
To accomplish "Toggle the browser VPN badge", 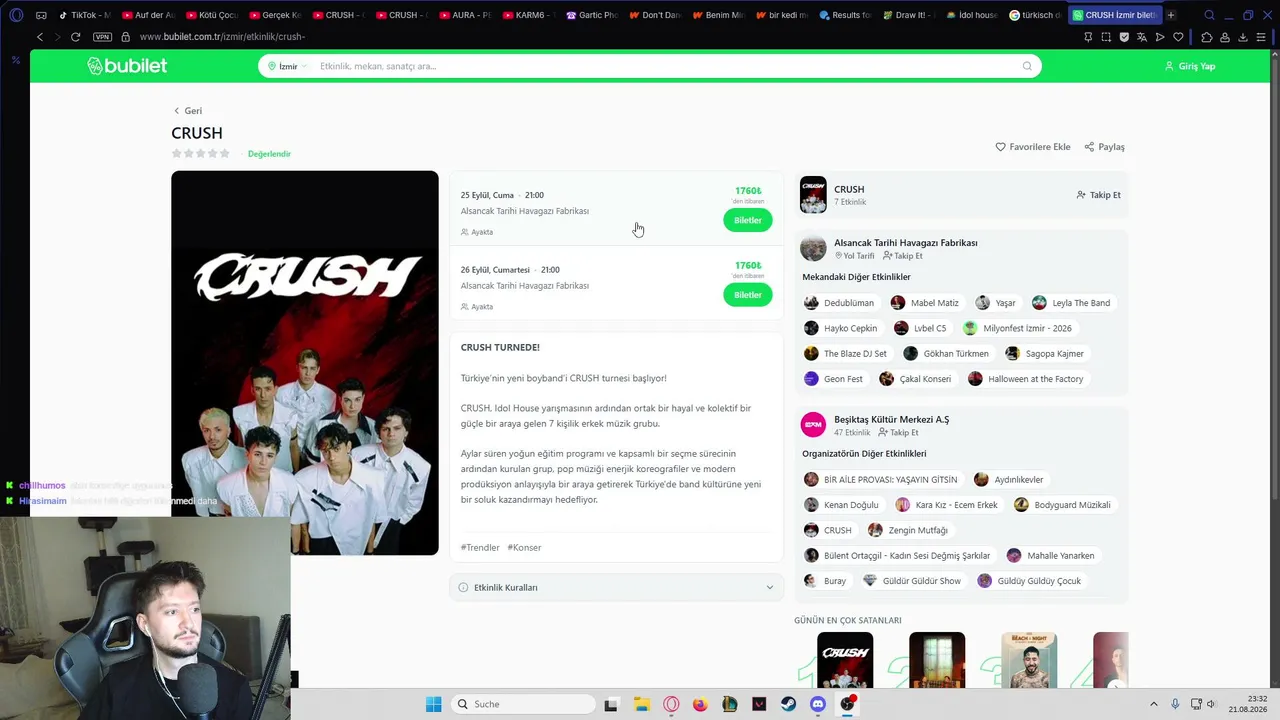I will click(102, 37).
